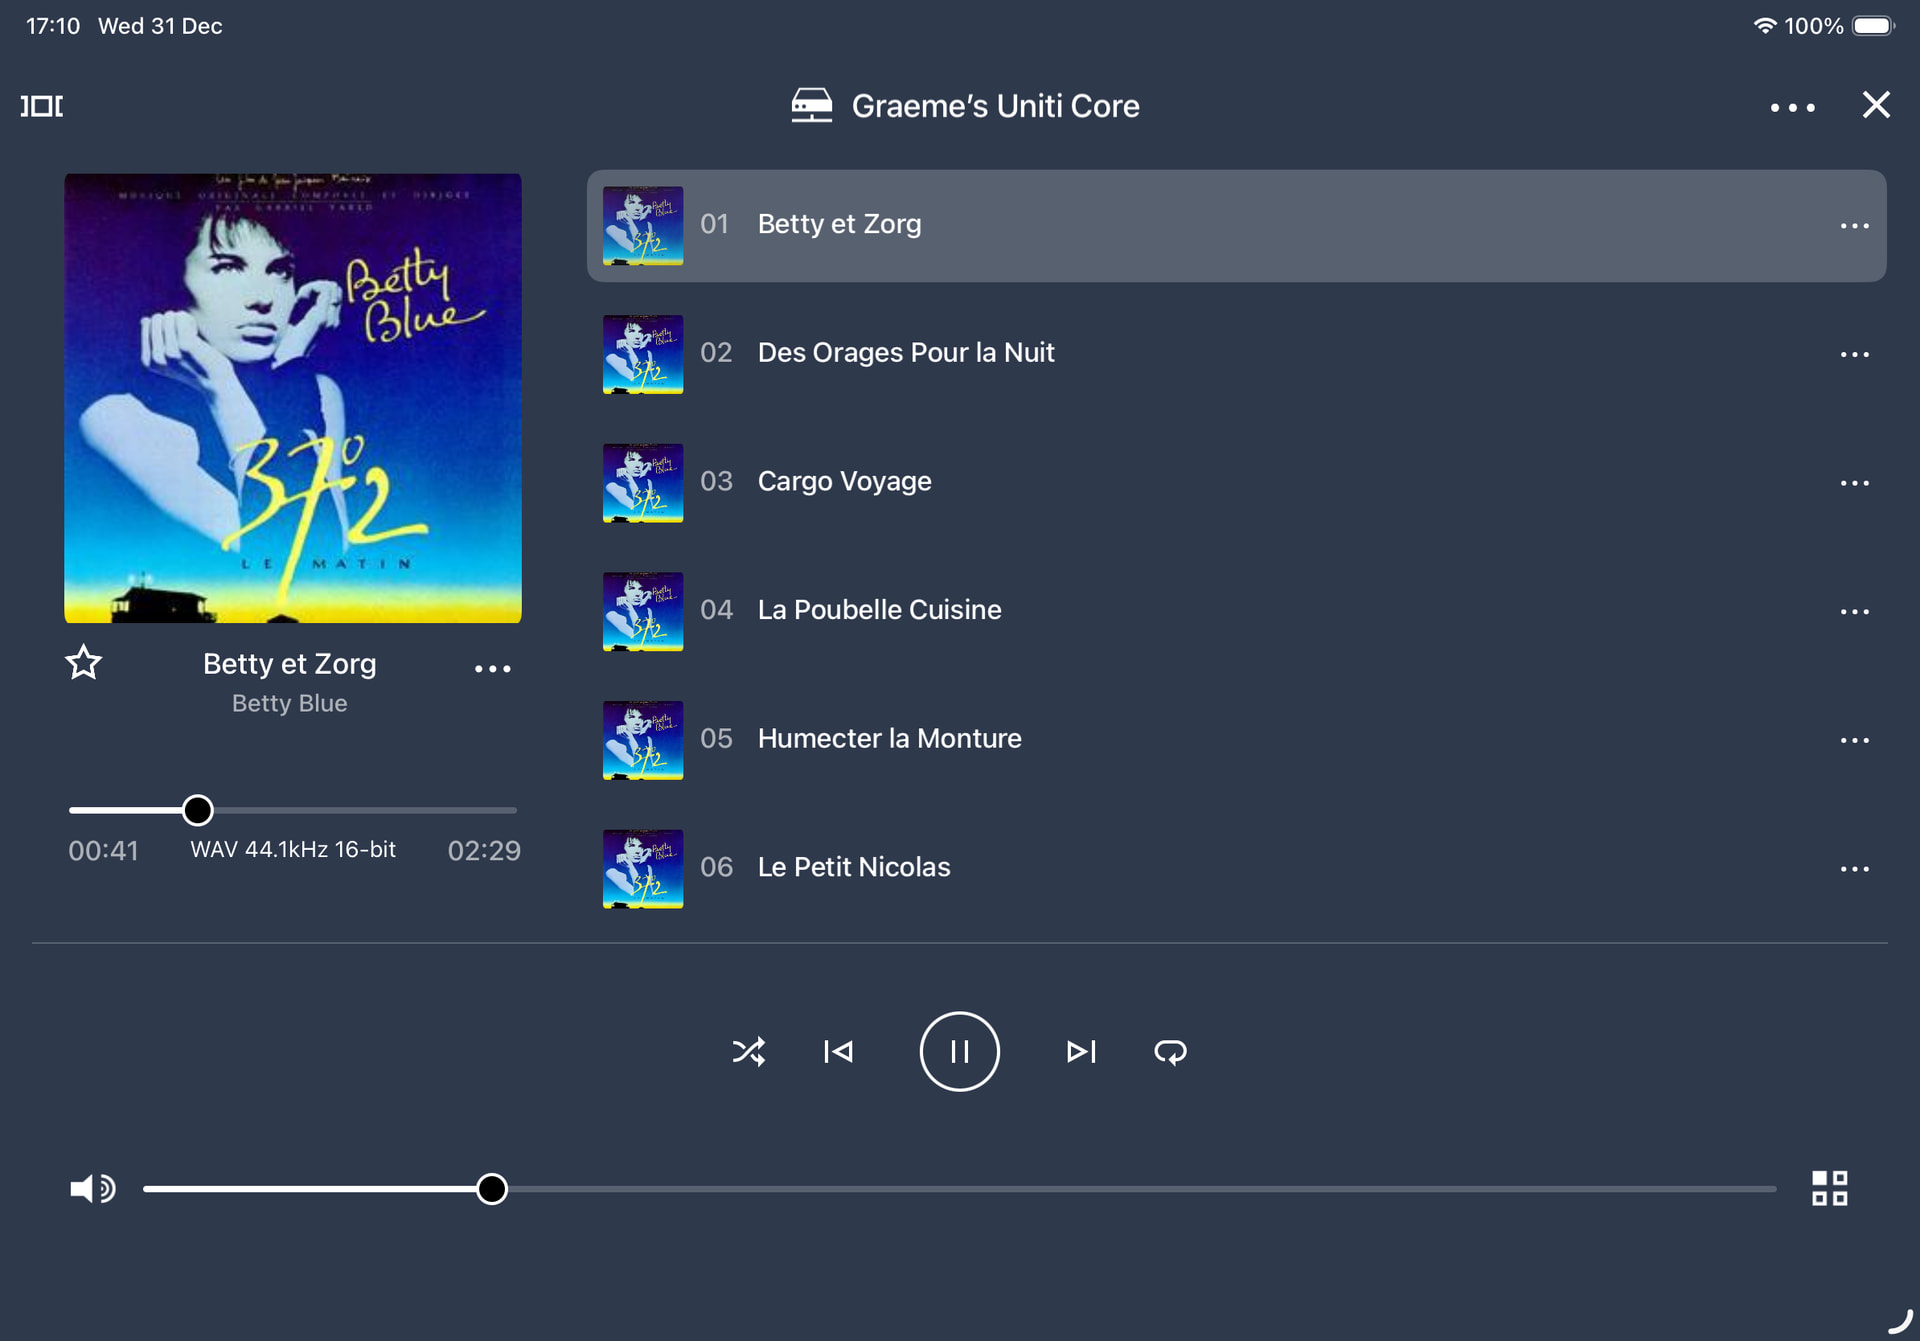
Task: Play La Poubelle Cuisine track
Action: [x=879, y=610]
